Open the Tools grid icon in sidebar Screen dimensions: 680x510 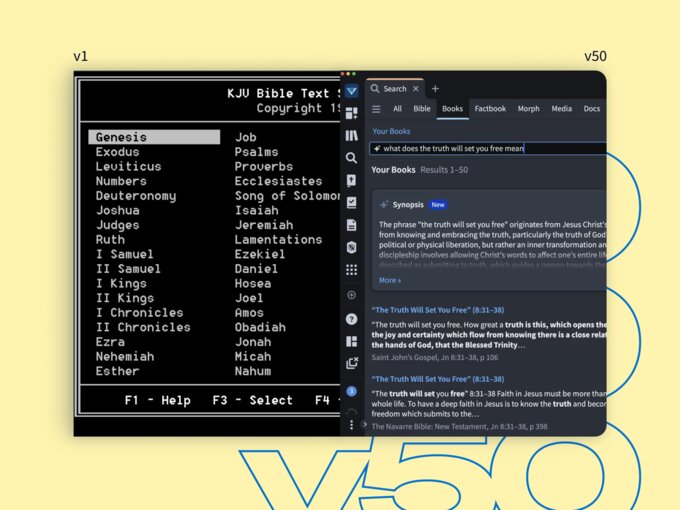click(x=352, y=270)
